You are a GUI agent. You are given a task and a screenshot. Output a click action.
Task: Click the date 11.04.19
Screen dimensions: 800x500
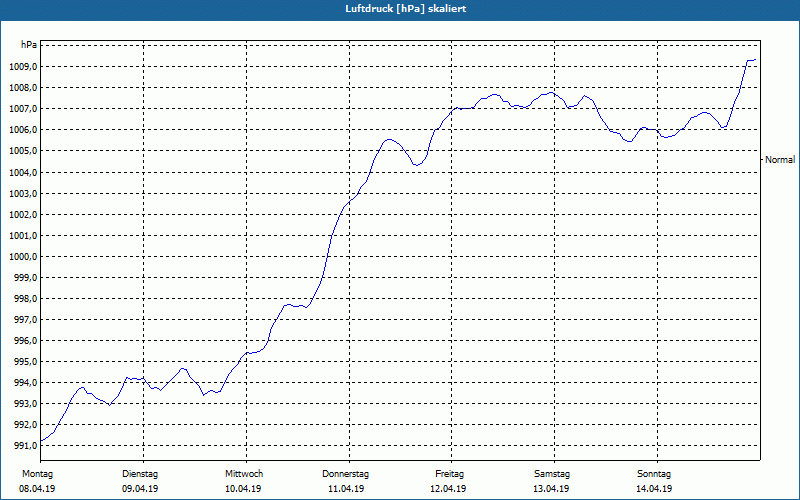(346, 489)
